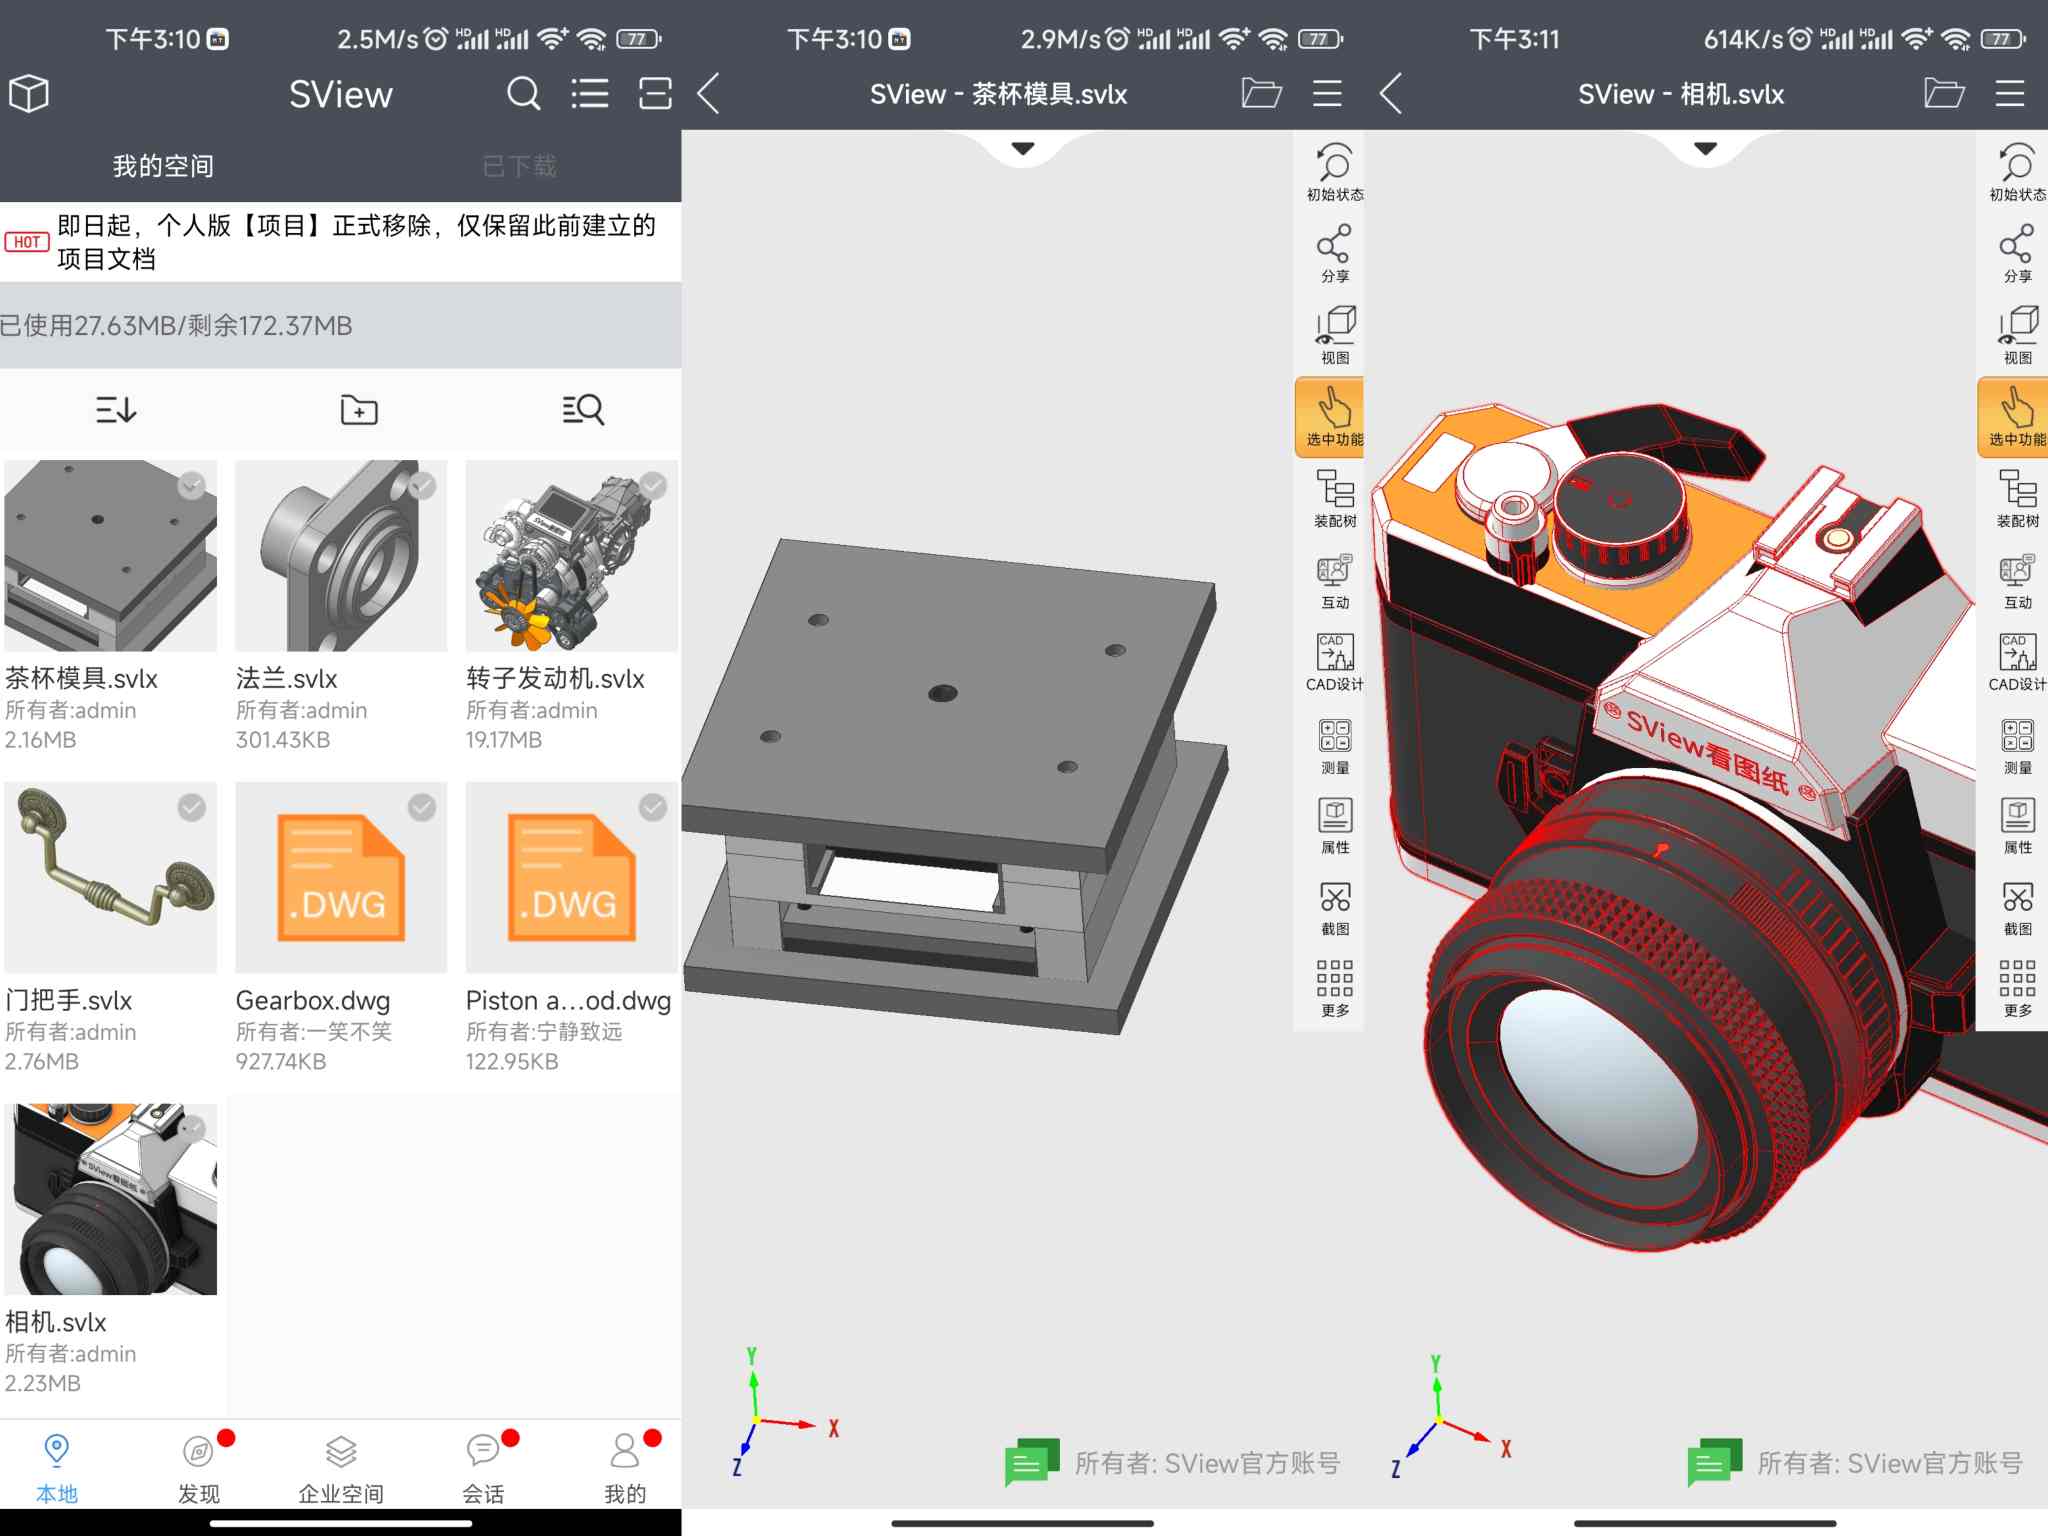
Task: Tick the select circle on Piston a...od.dwg
Action: pyautogui.click(x=653, y=807)
